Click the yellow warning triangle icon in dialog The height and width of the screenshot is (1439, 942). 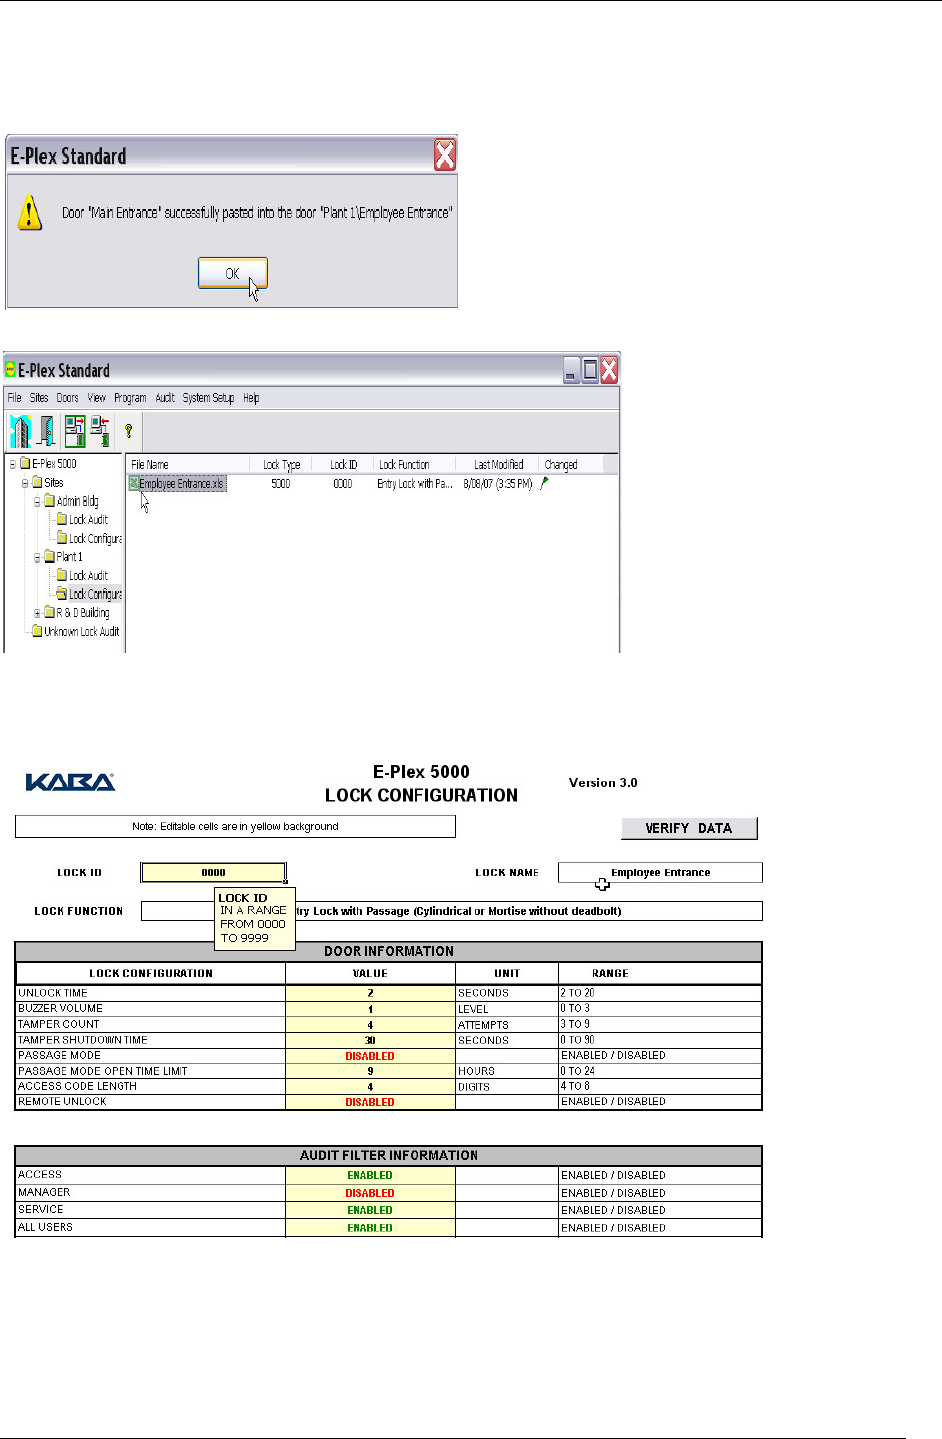coord(30,212)
